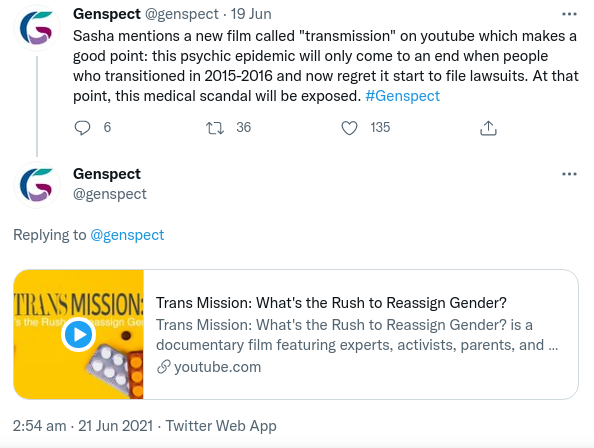594x448 pixels.
Task: Open @genspect in Replying to line
Action: tap(127, 235)
